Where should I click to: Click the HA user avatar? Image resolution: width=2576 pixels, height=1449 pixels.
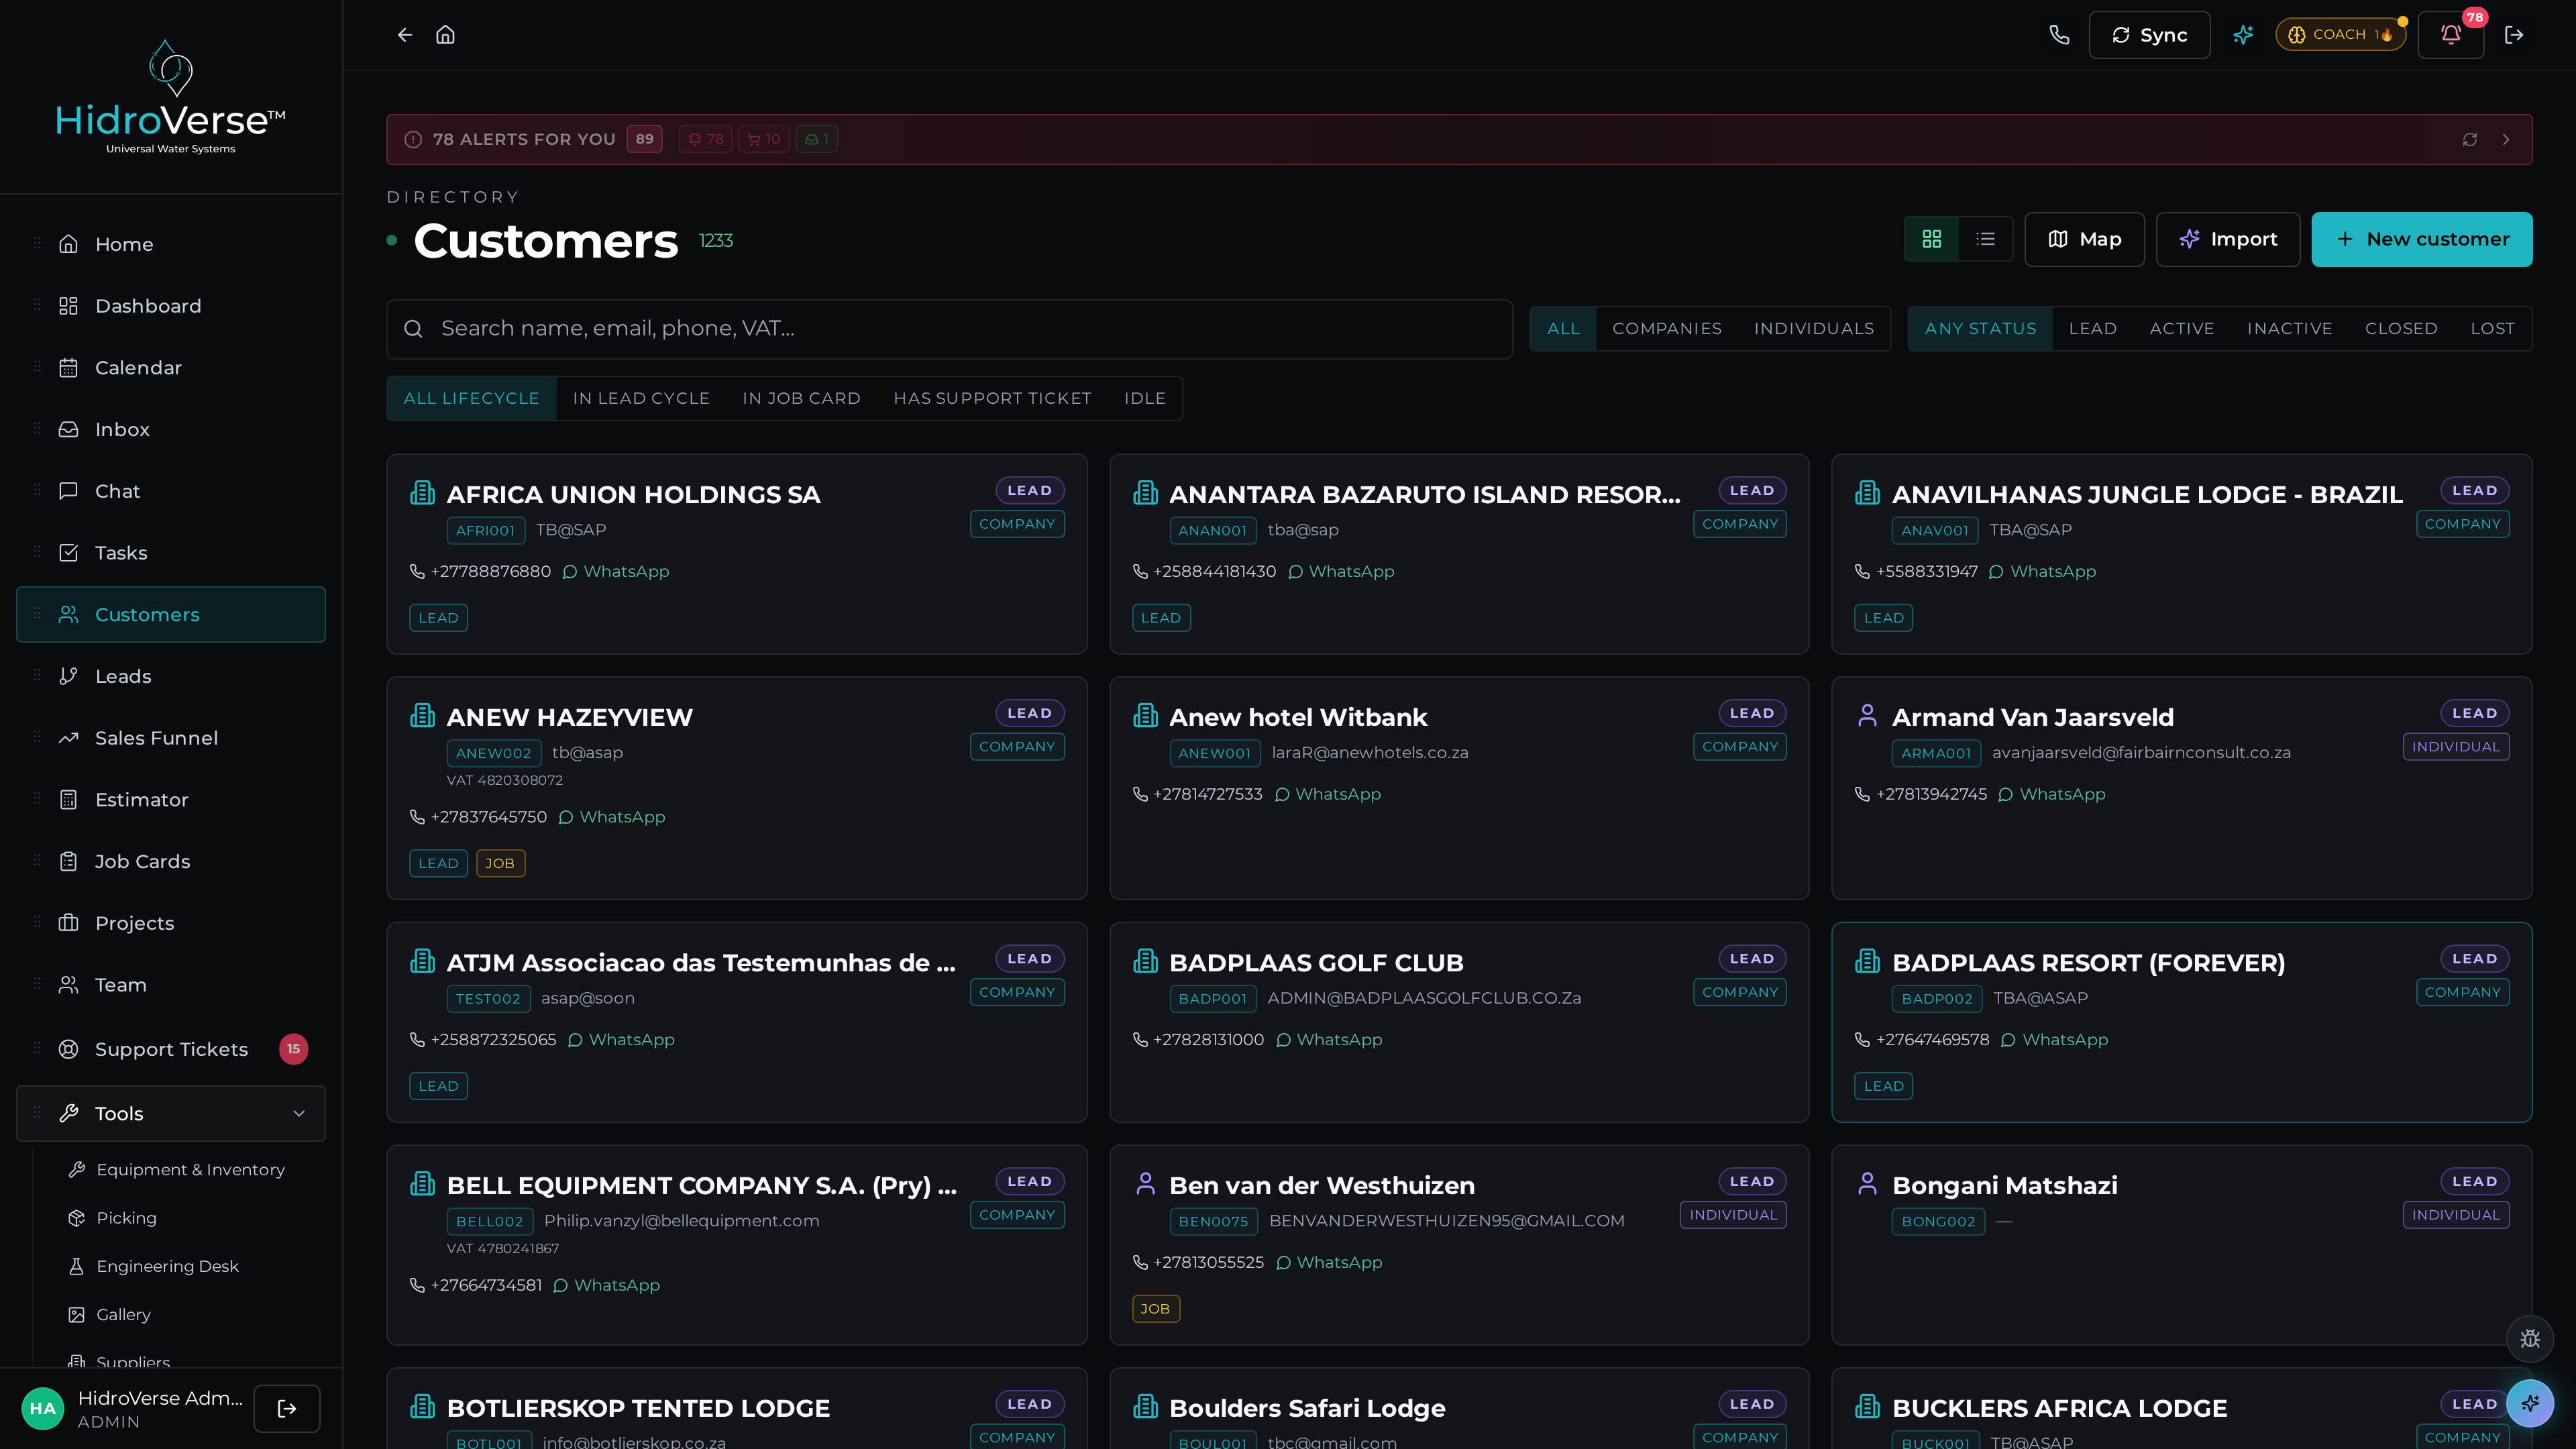point(43,1409)
